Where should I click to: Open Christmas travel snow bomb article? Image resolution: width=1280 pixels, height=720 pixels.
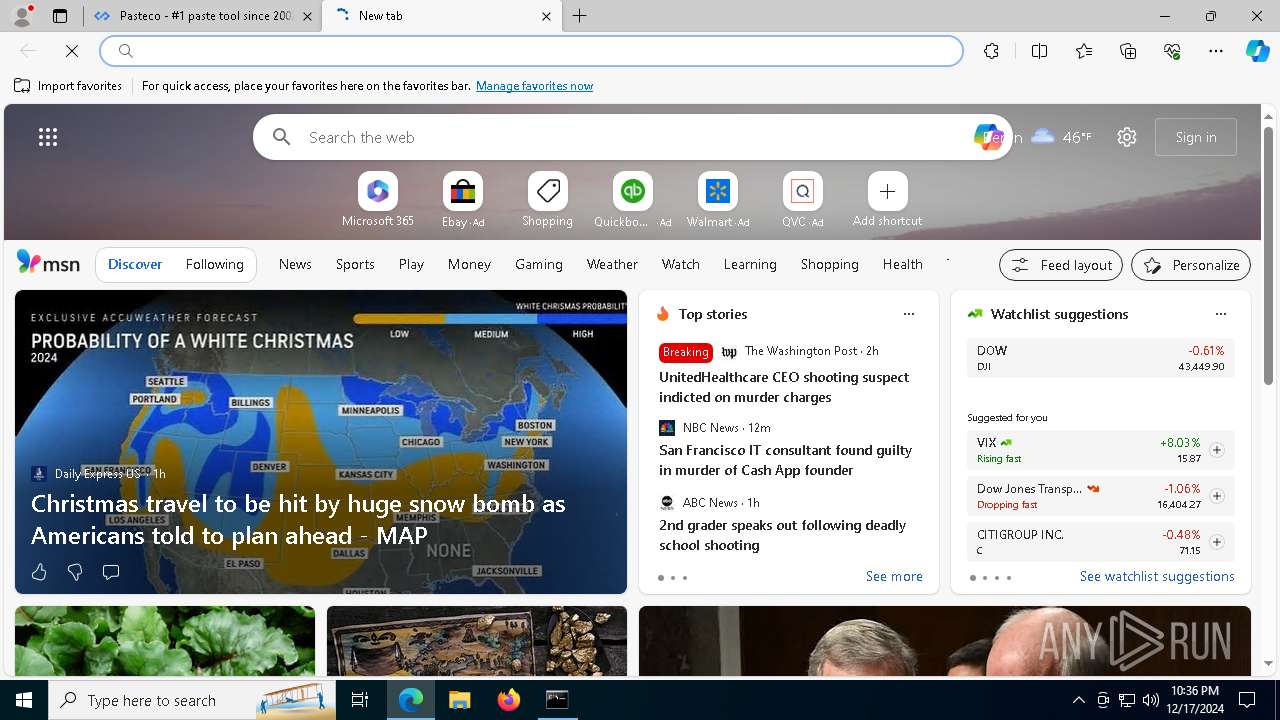click(298, 519)
